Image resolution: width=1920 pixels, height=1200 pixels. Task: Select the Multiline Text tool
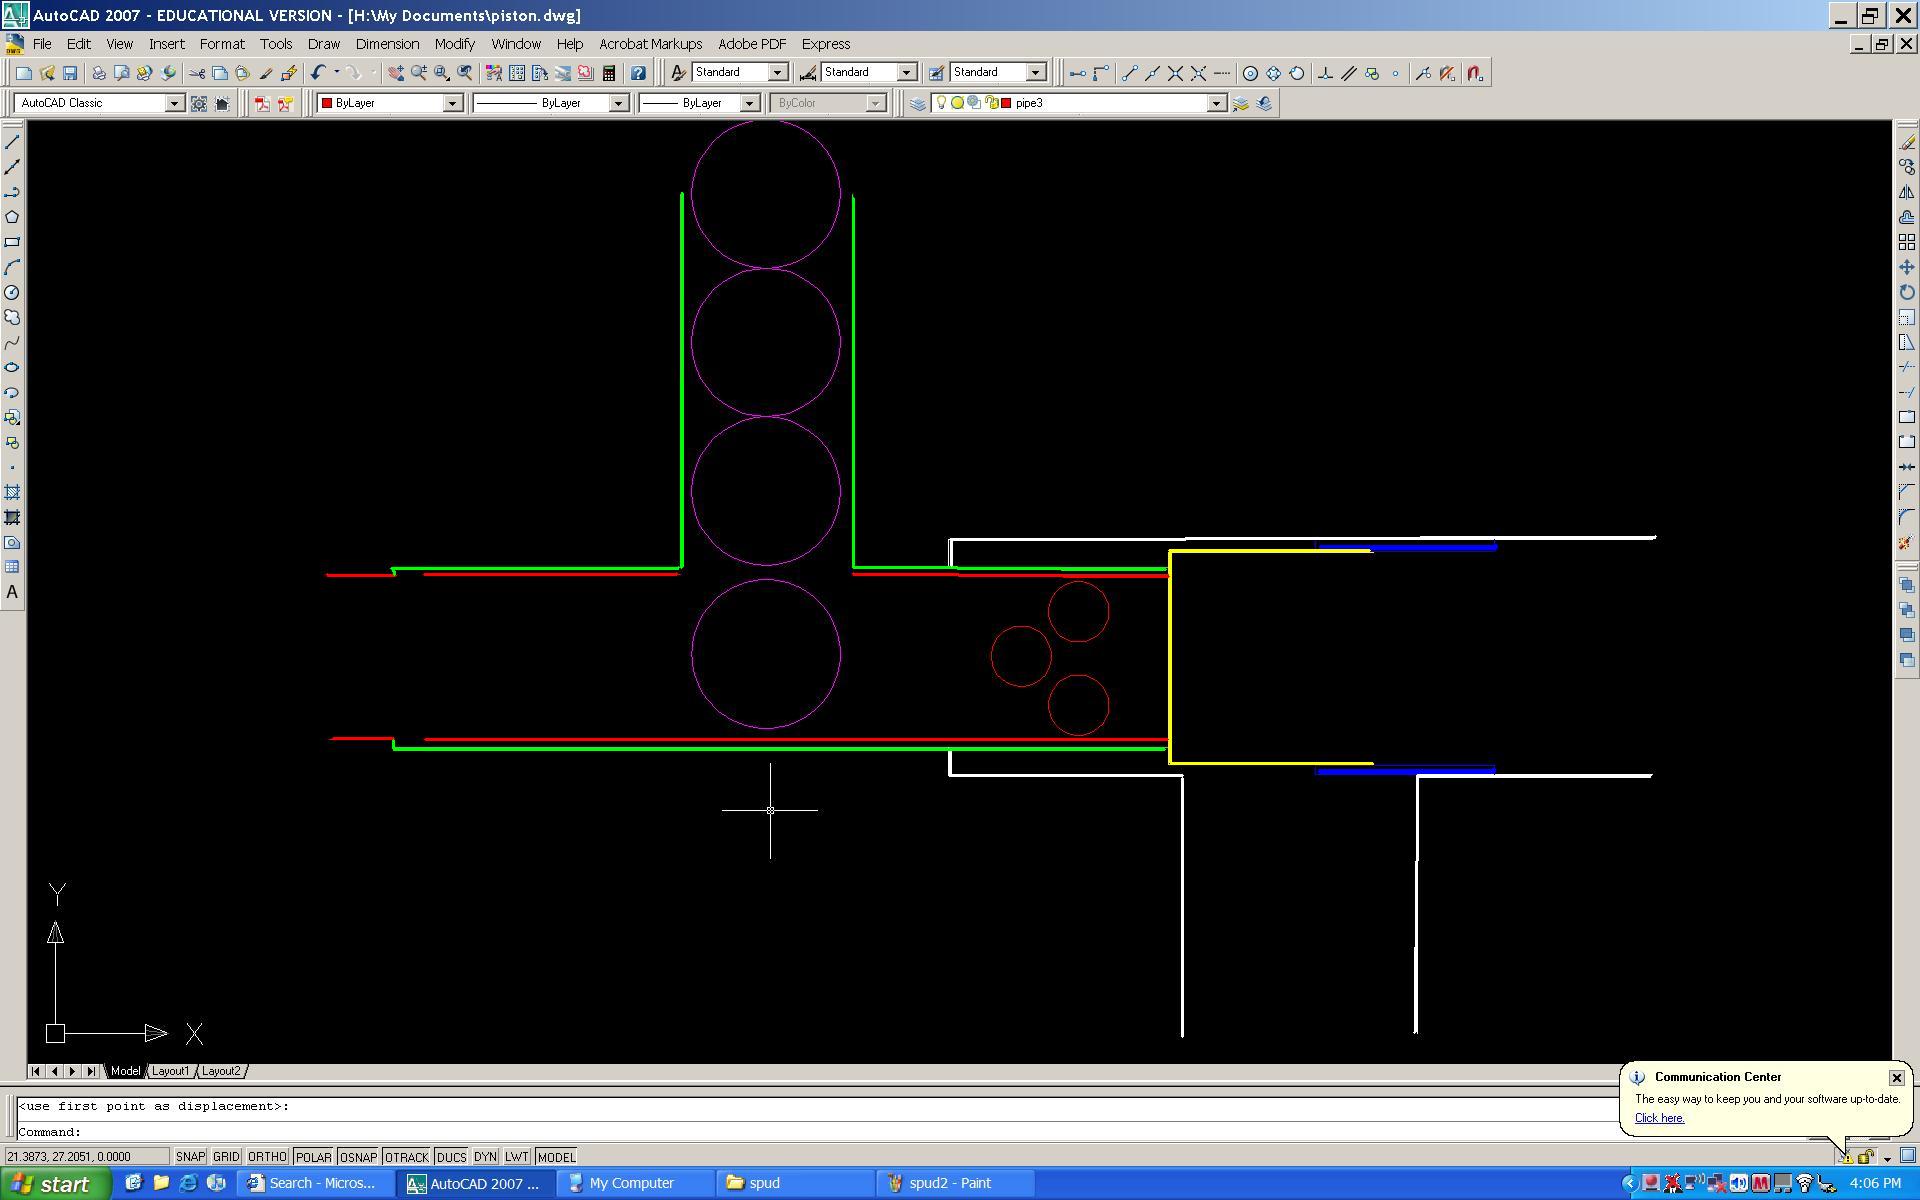[12, 592]
